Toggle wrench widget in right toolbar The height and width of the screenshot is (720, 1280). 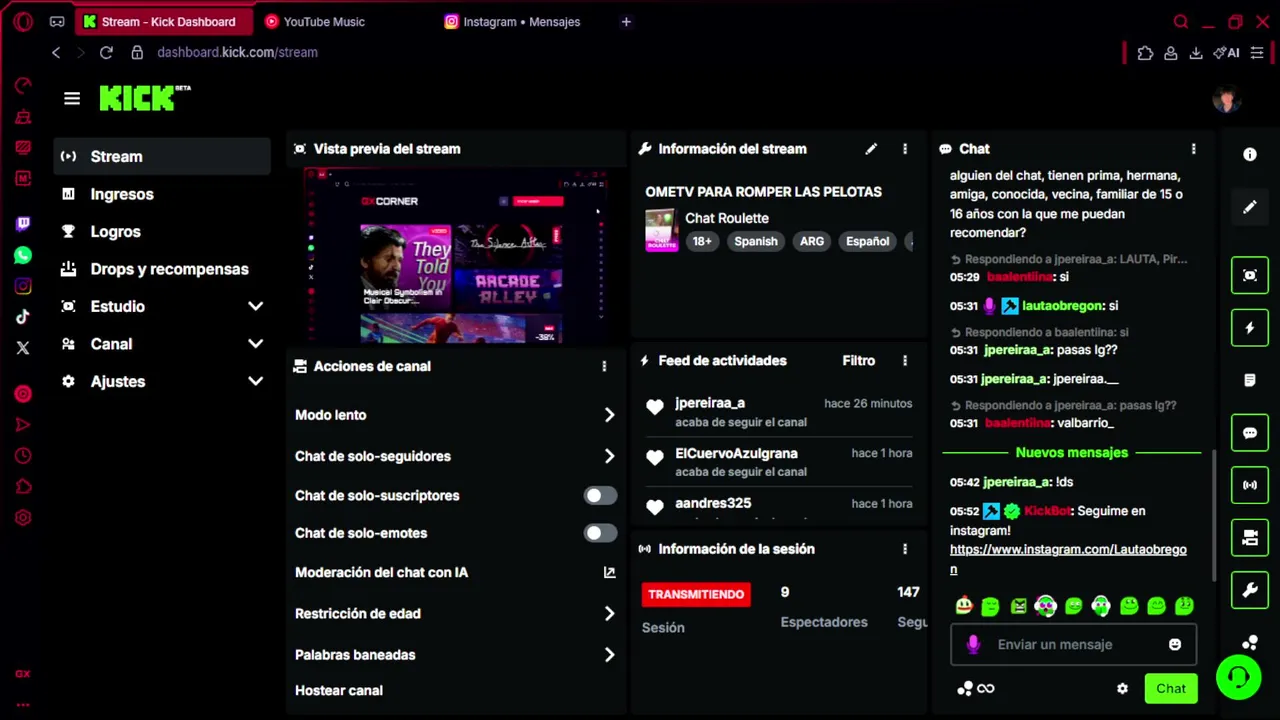(x=1250, y=590)
